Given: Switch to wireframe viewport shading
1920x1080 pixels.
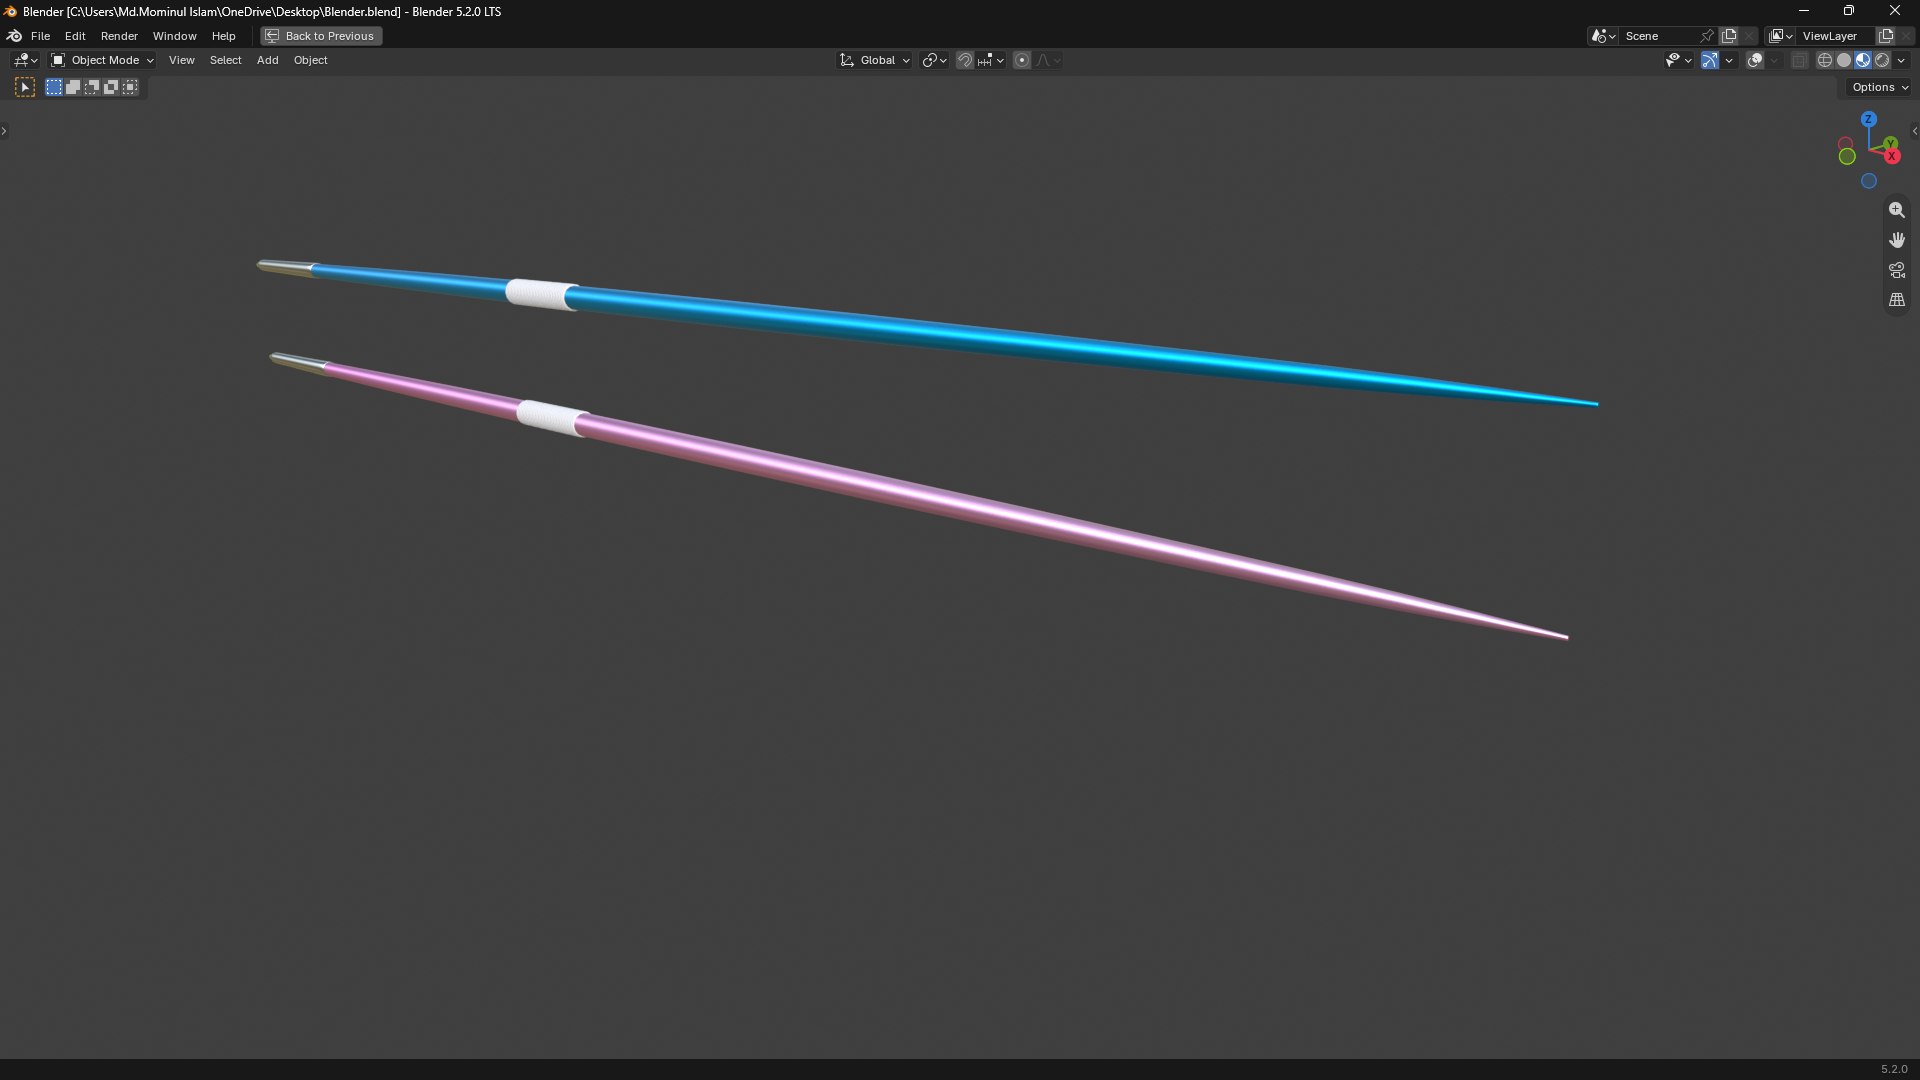Looking at the screenshot, I should pyautogui.click(x=1825, y=60).
